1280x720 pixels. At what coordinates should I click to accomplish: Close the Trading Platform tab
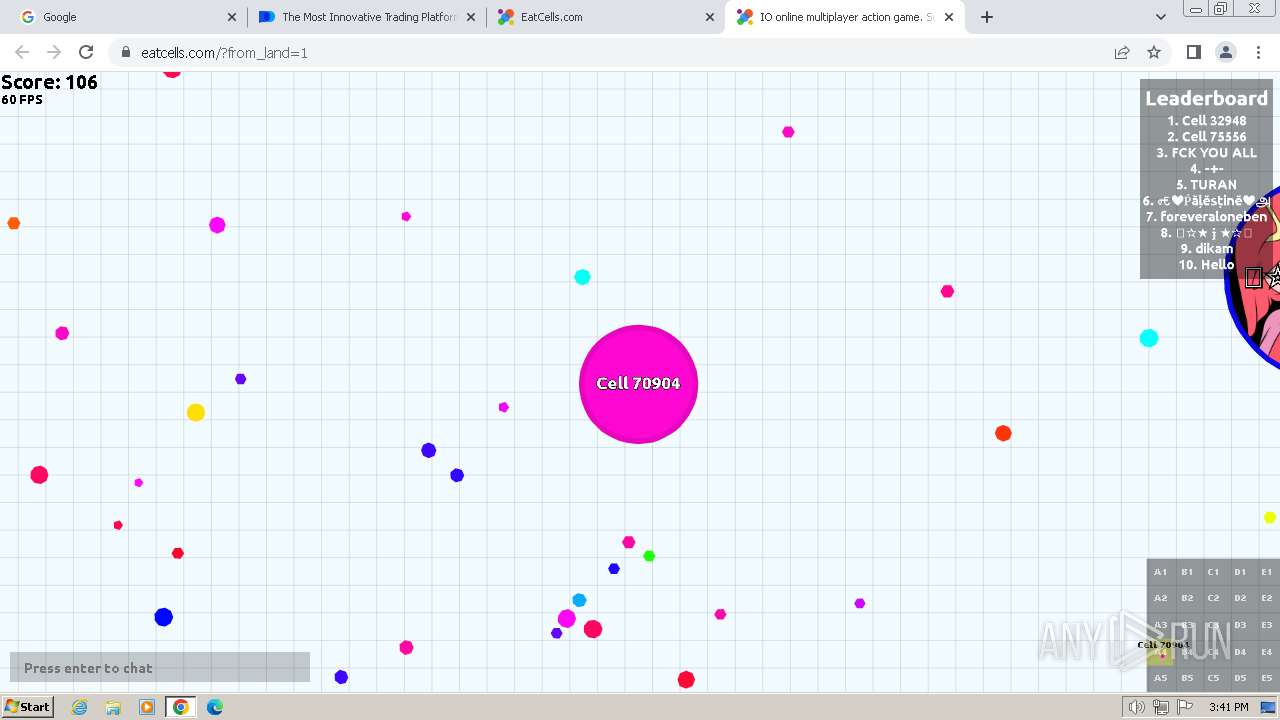tap(471, 17)
